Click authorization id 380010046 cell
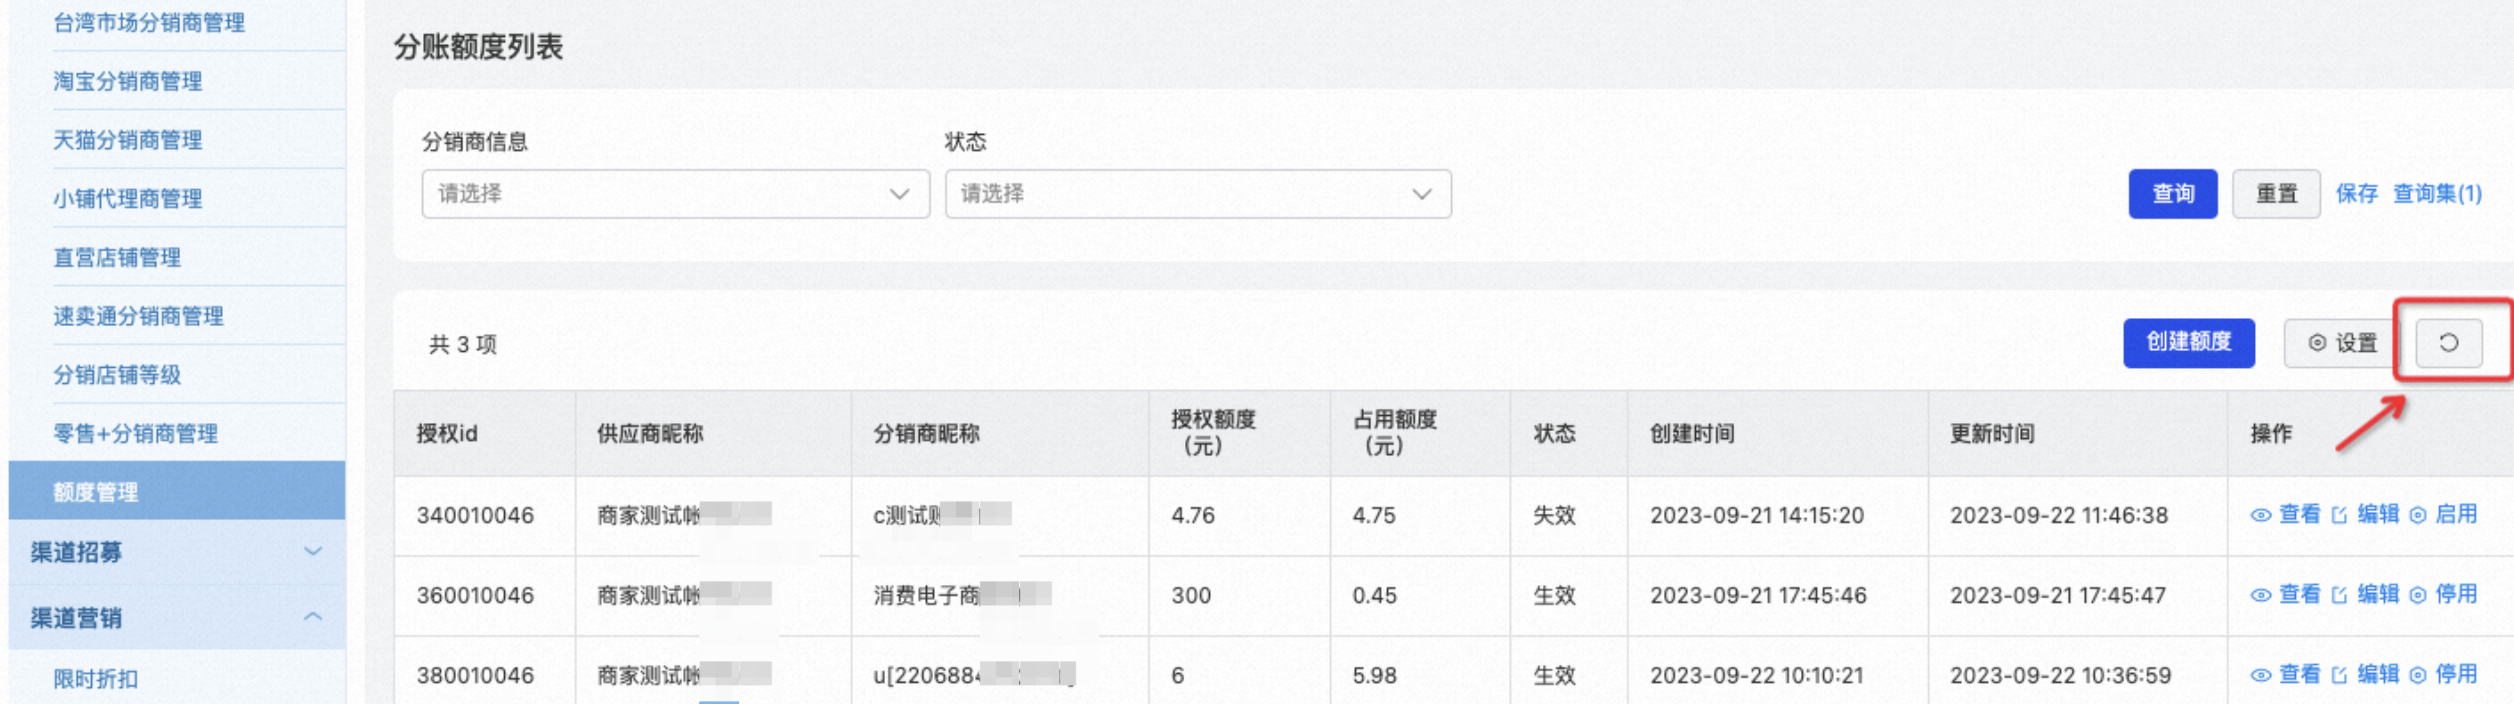2514x704 pixels. 475,676
